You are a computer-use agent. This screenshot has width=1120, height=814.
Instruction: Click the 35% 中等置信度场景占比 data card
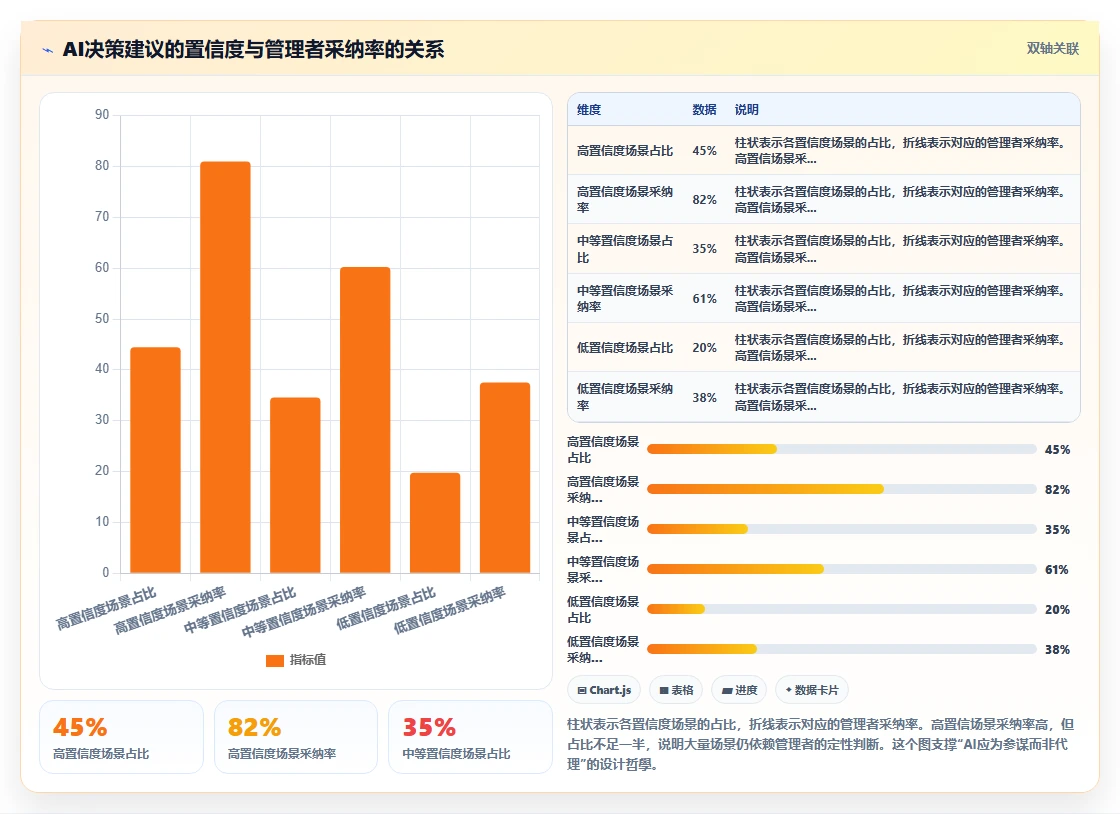(x=470, y=737)
